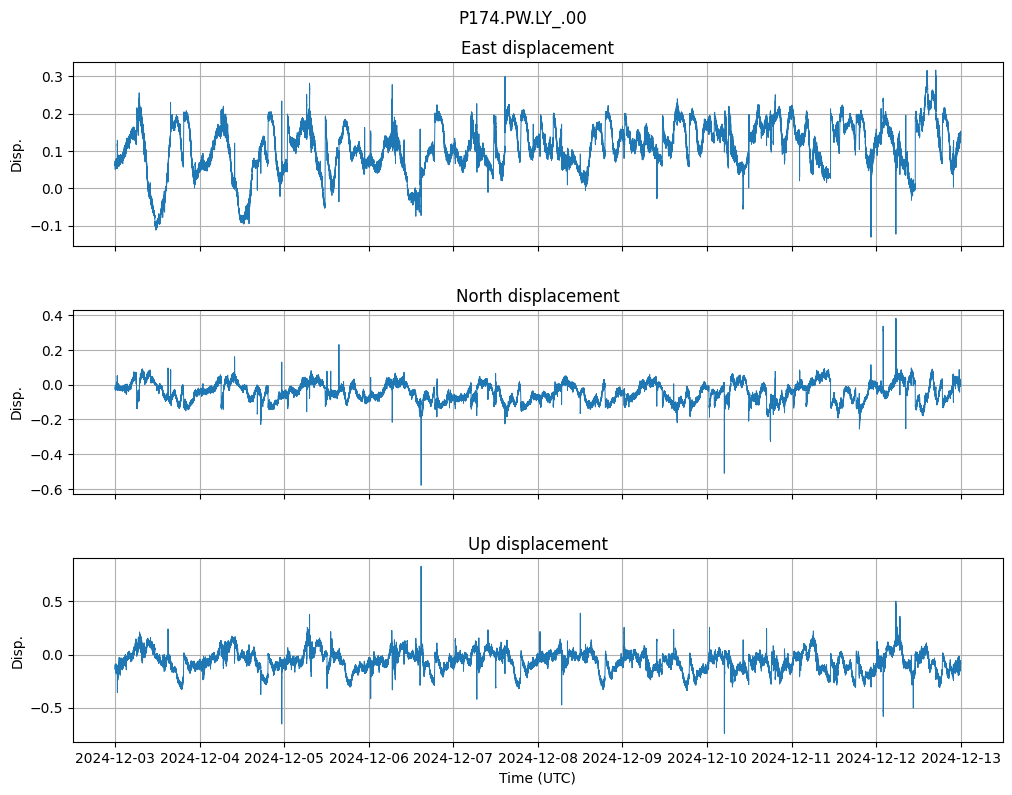Click the 2024-12-10 date tick label
Screen dimensions: 1012x795
[707, 758]
